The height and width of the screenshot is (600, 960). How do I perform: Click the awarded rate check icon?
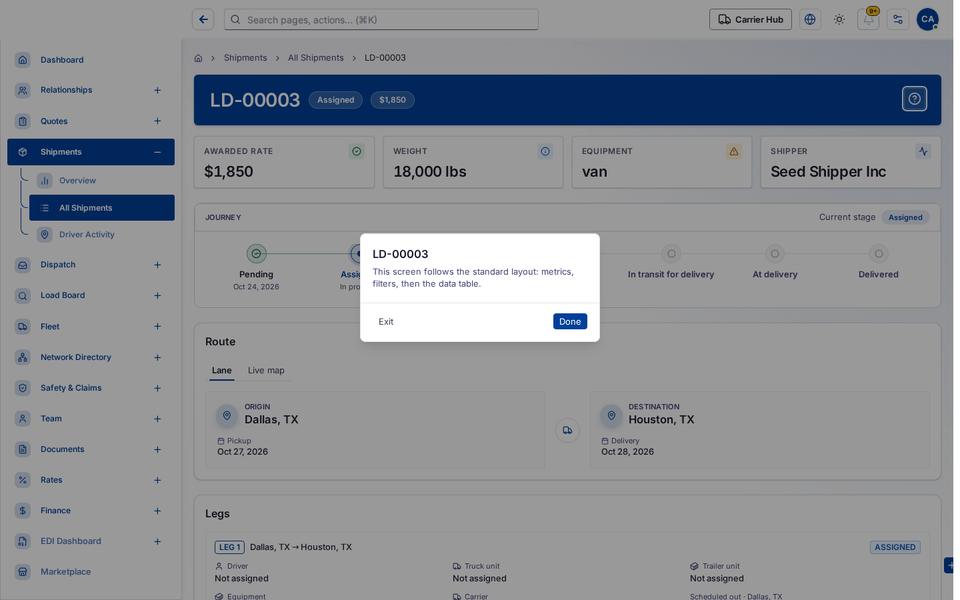coord(356,151)
